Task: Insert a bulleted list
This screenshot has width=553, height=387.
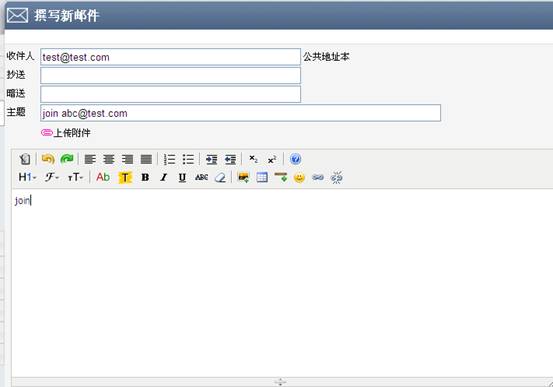Action: (x=188, y=159)
